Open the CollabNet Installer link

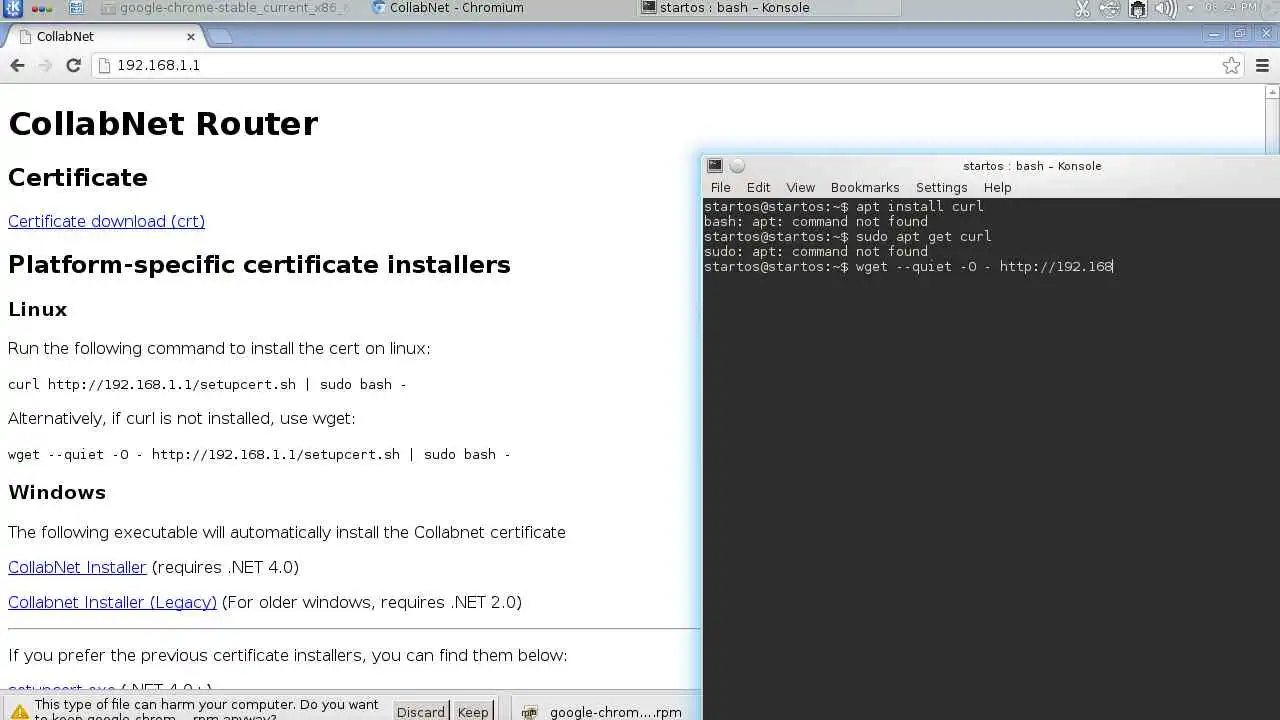click(x=77, y=567)
